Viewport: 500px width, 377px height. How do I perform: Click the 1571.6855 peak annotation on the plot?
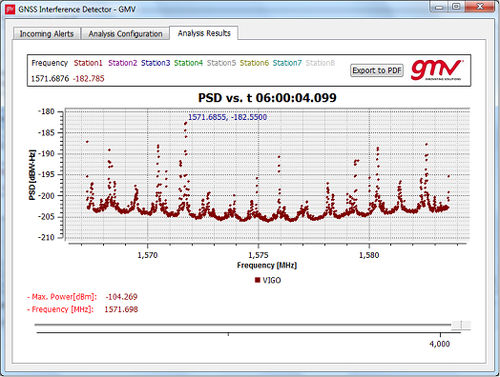click(228, 117)
